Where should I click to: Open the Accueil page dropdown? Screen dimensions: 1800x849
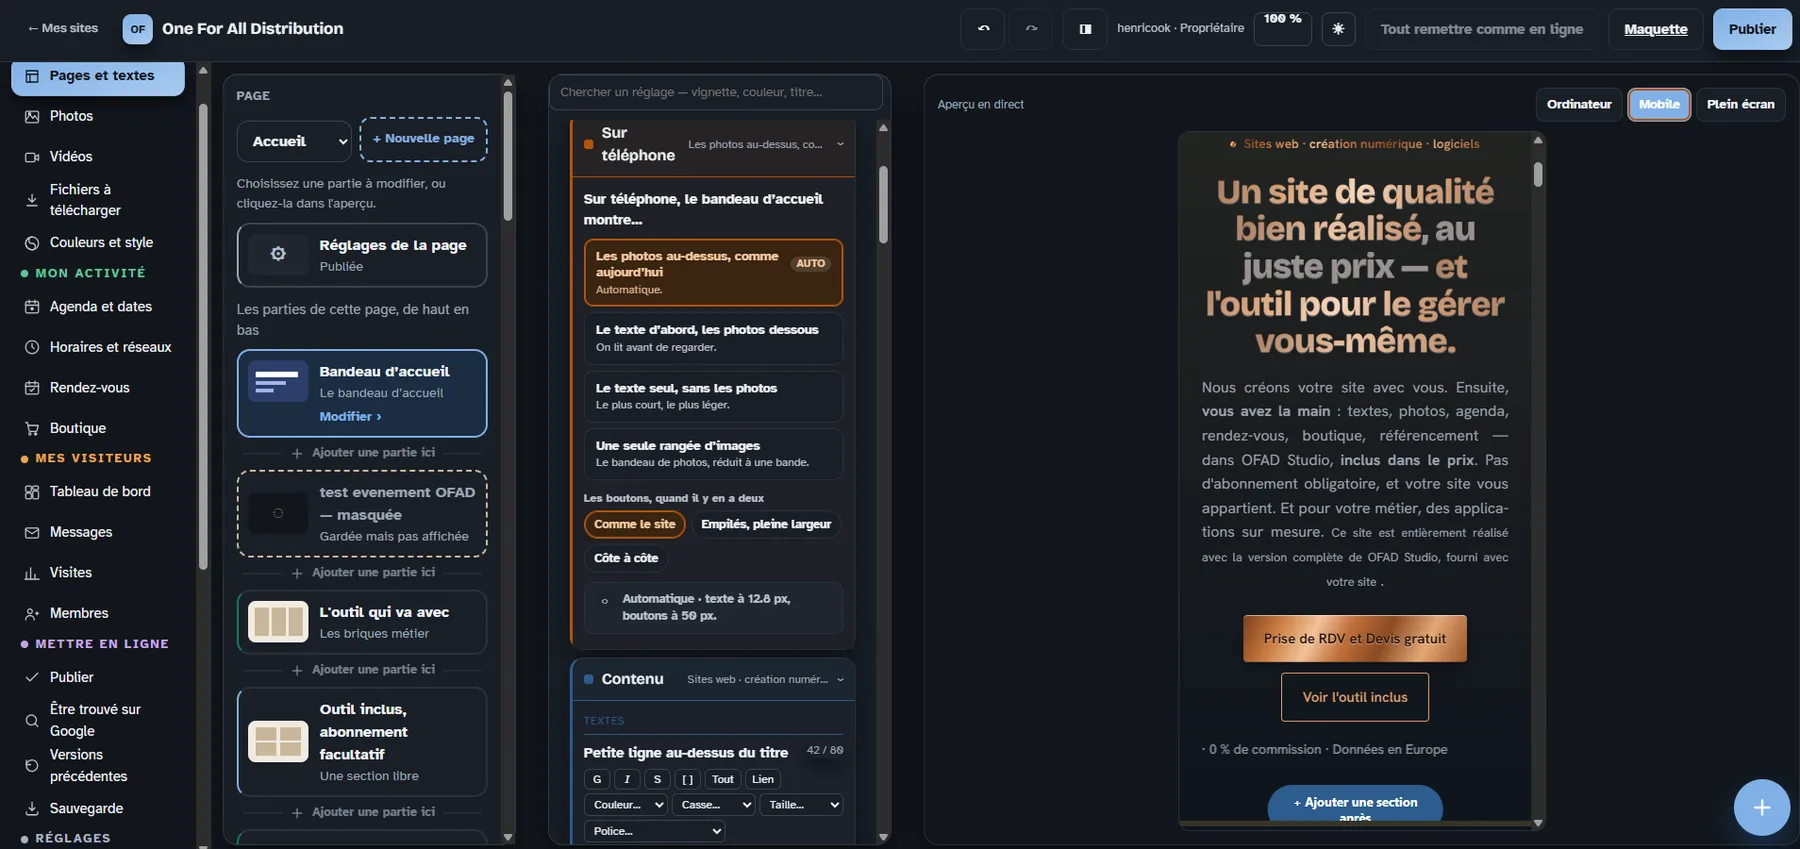(x=294, y=141)
